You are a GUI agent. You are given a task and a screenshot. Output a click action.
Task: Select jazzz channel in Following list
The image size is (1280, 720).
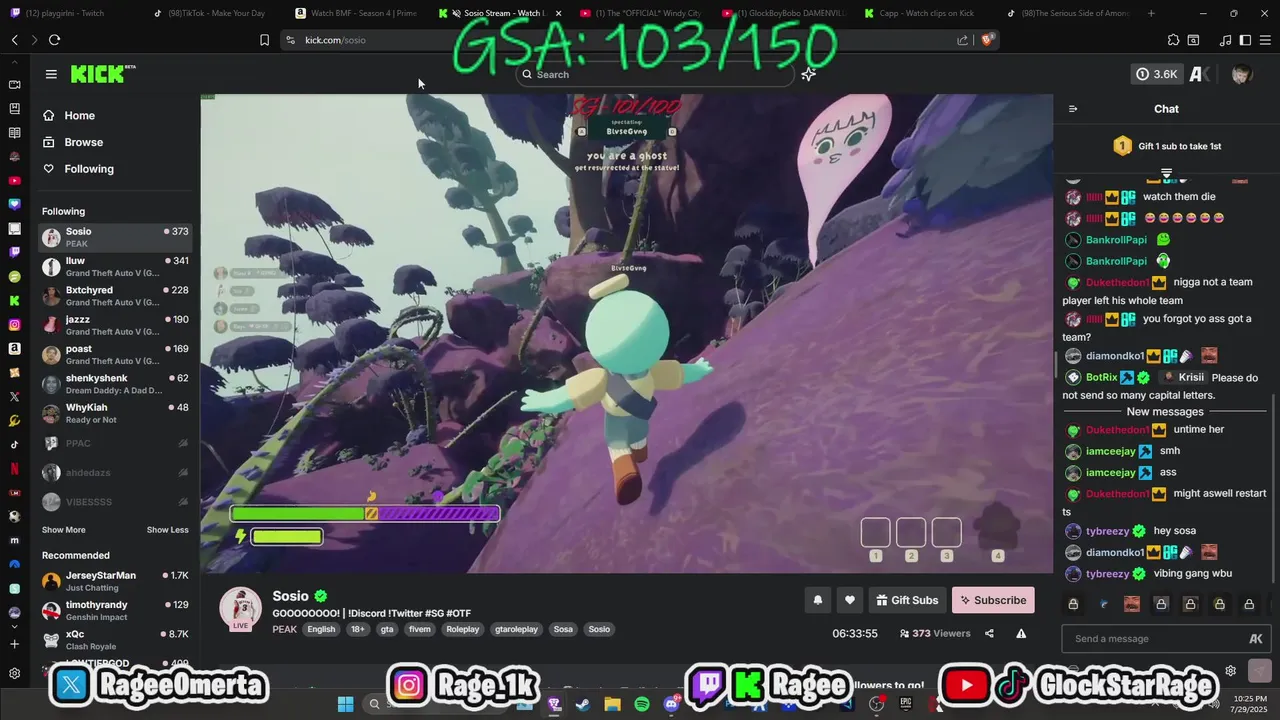(115, 325)
